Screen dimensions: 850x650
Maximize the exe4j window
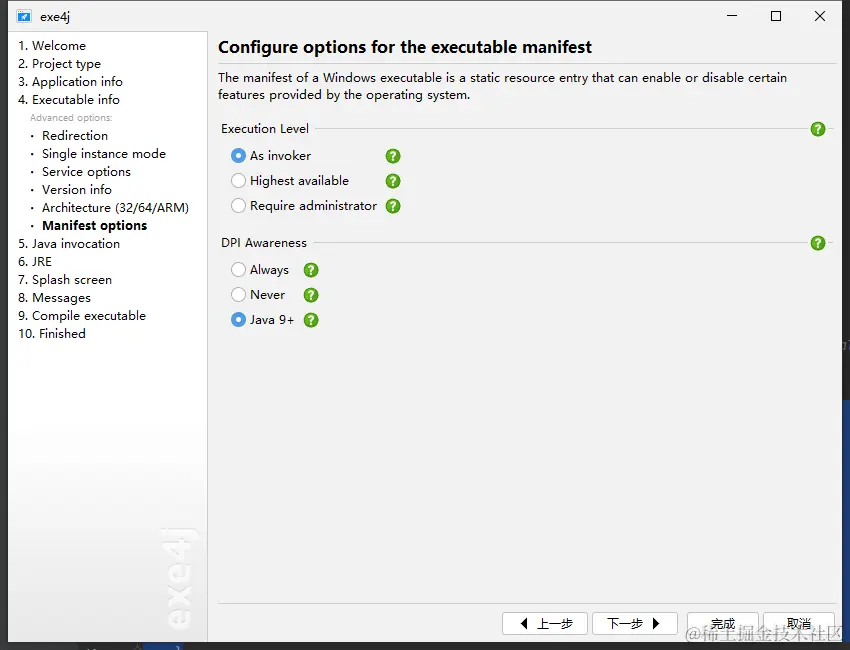(776, 16)
